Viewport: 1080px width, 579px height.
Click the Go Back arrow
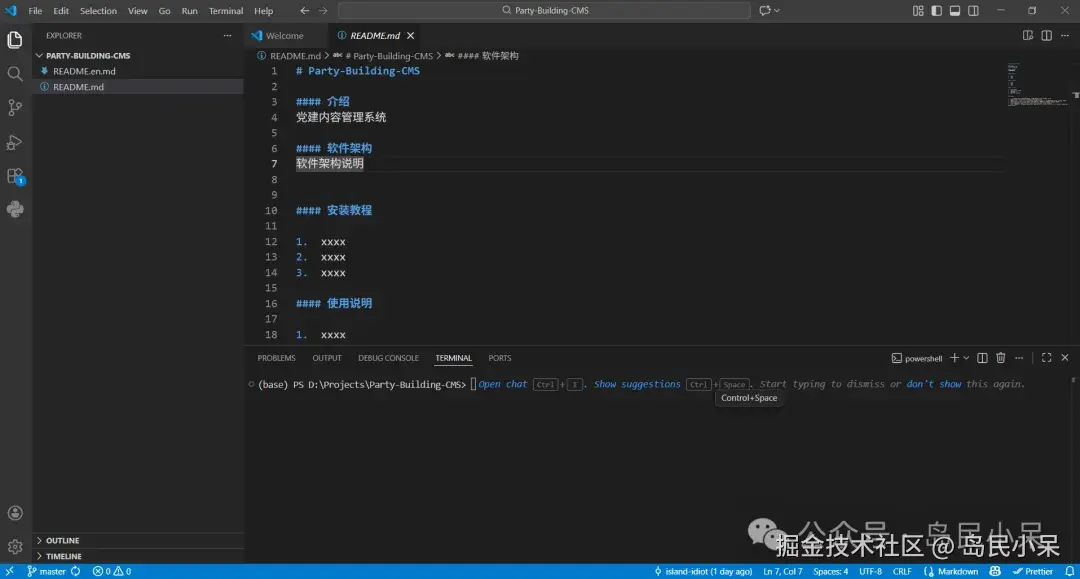tap(304, 10)
